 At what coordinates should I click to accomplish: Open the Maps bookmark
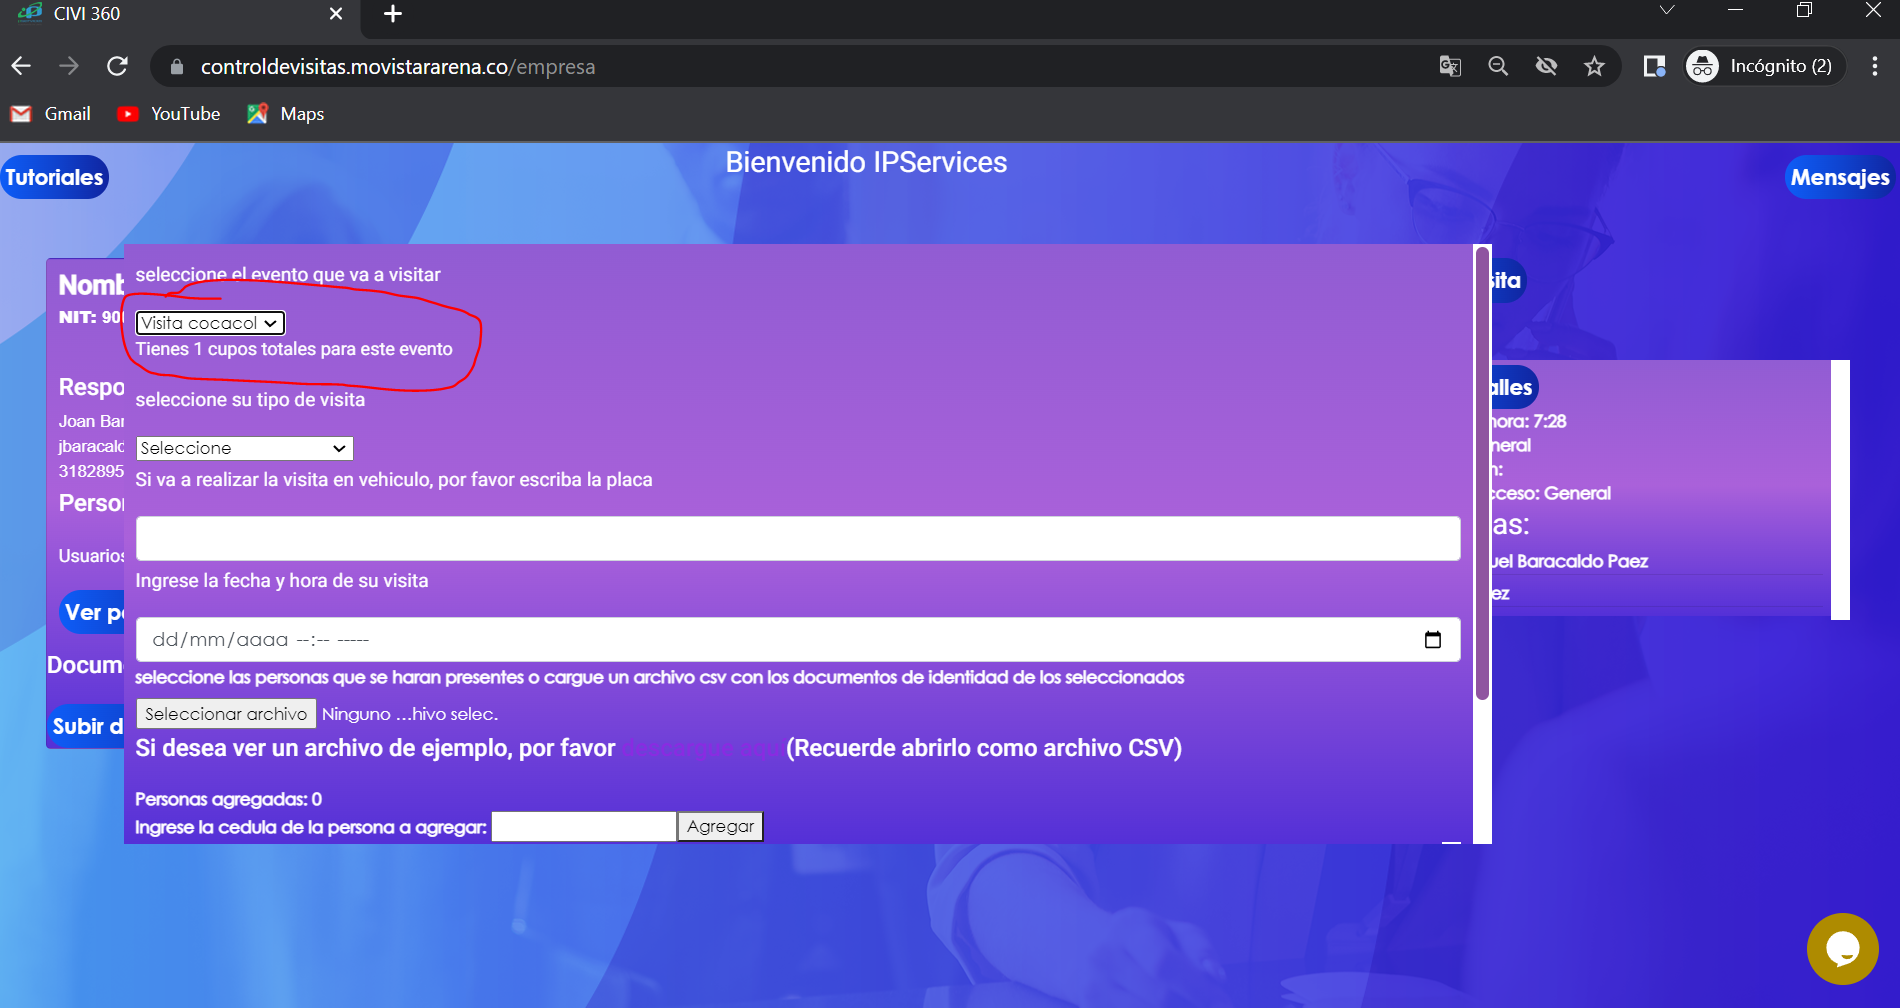(x=286, y=114)
